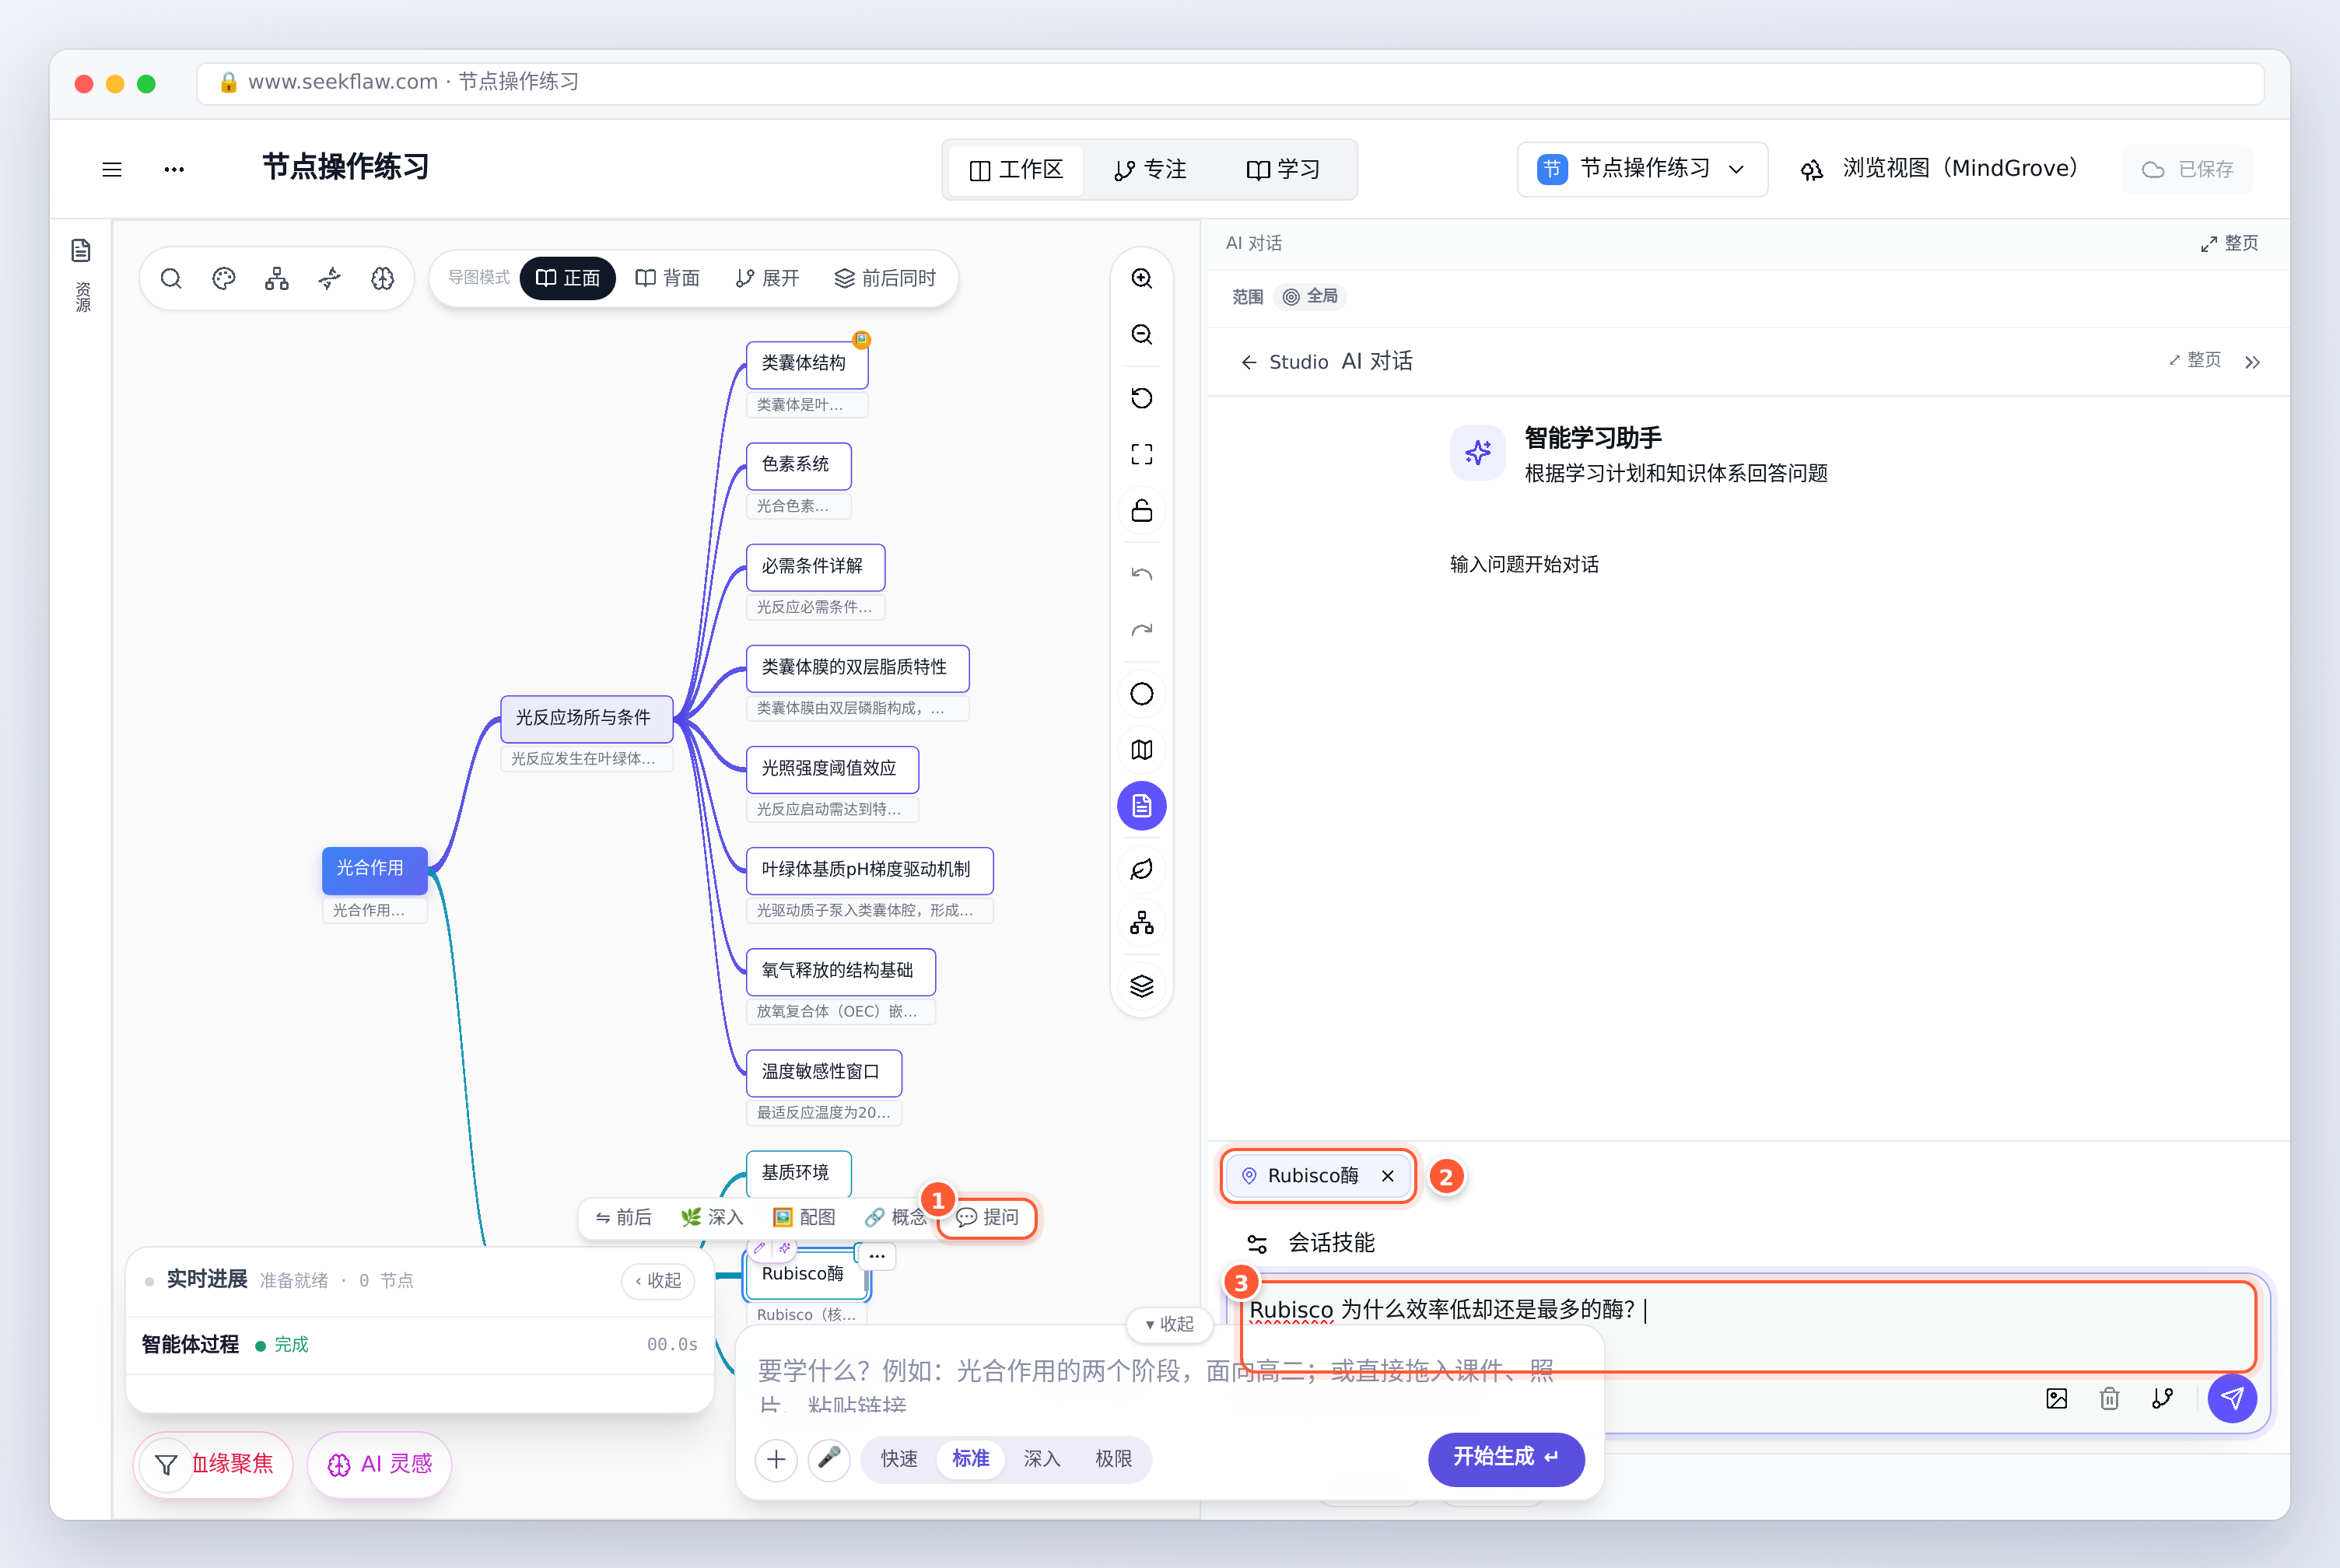This screenshot has height=1568, width=2340.
Task: Click the undo arrow icon
Action: (x=1142, y=574)
